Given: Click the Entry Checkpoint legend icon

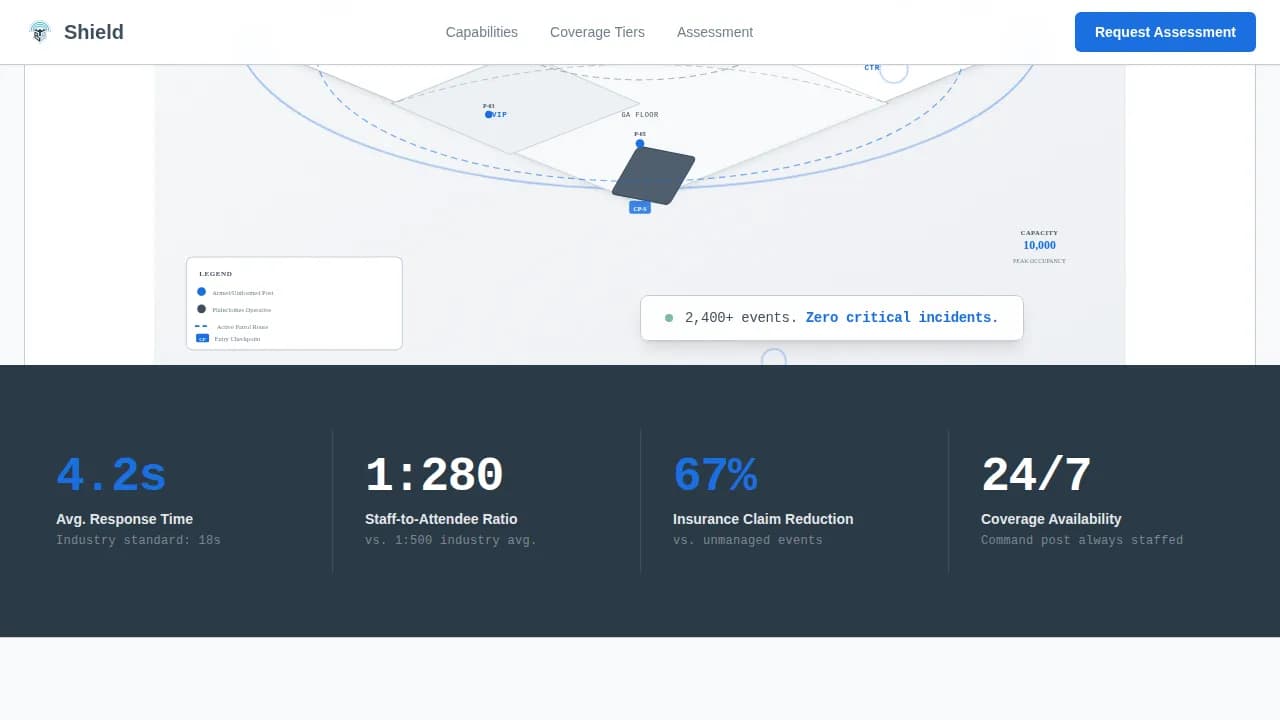Looking at the screenshot, I should pyautogui.click(x=202, y=339).
